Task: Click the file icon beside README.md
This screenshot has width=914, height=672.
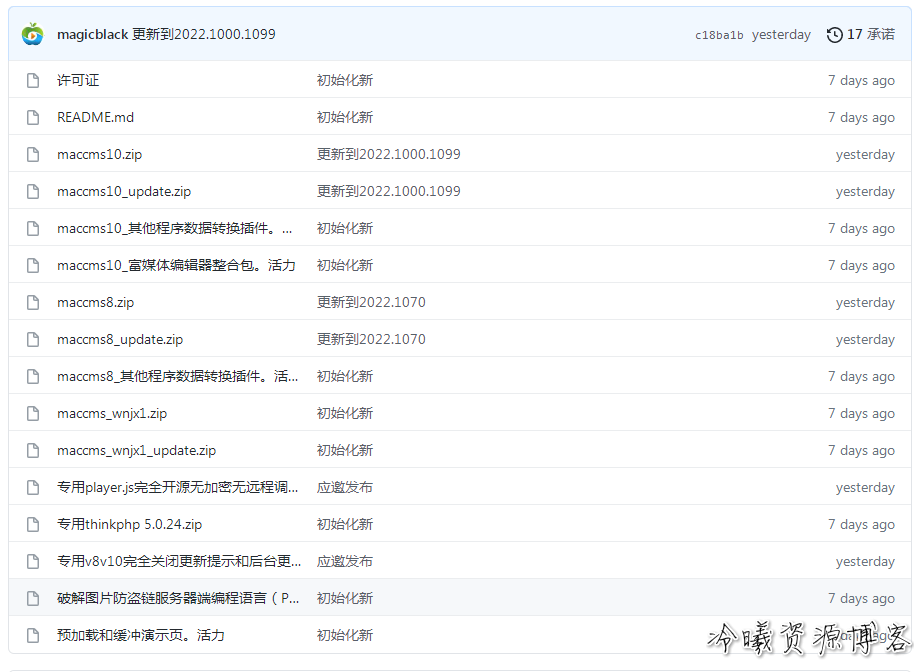Action: [33, 117]
